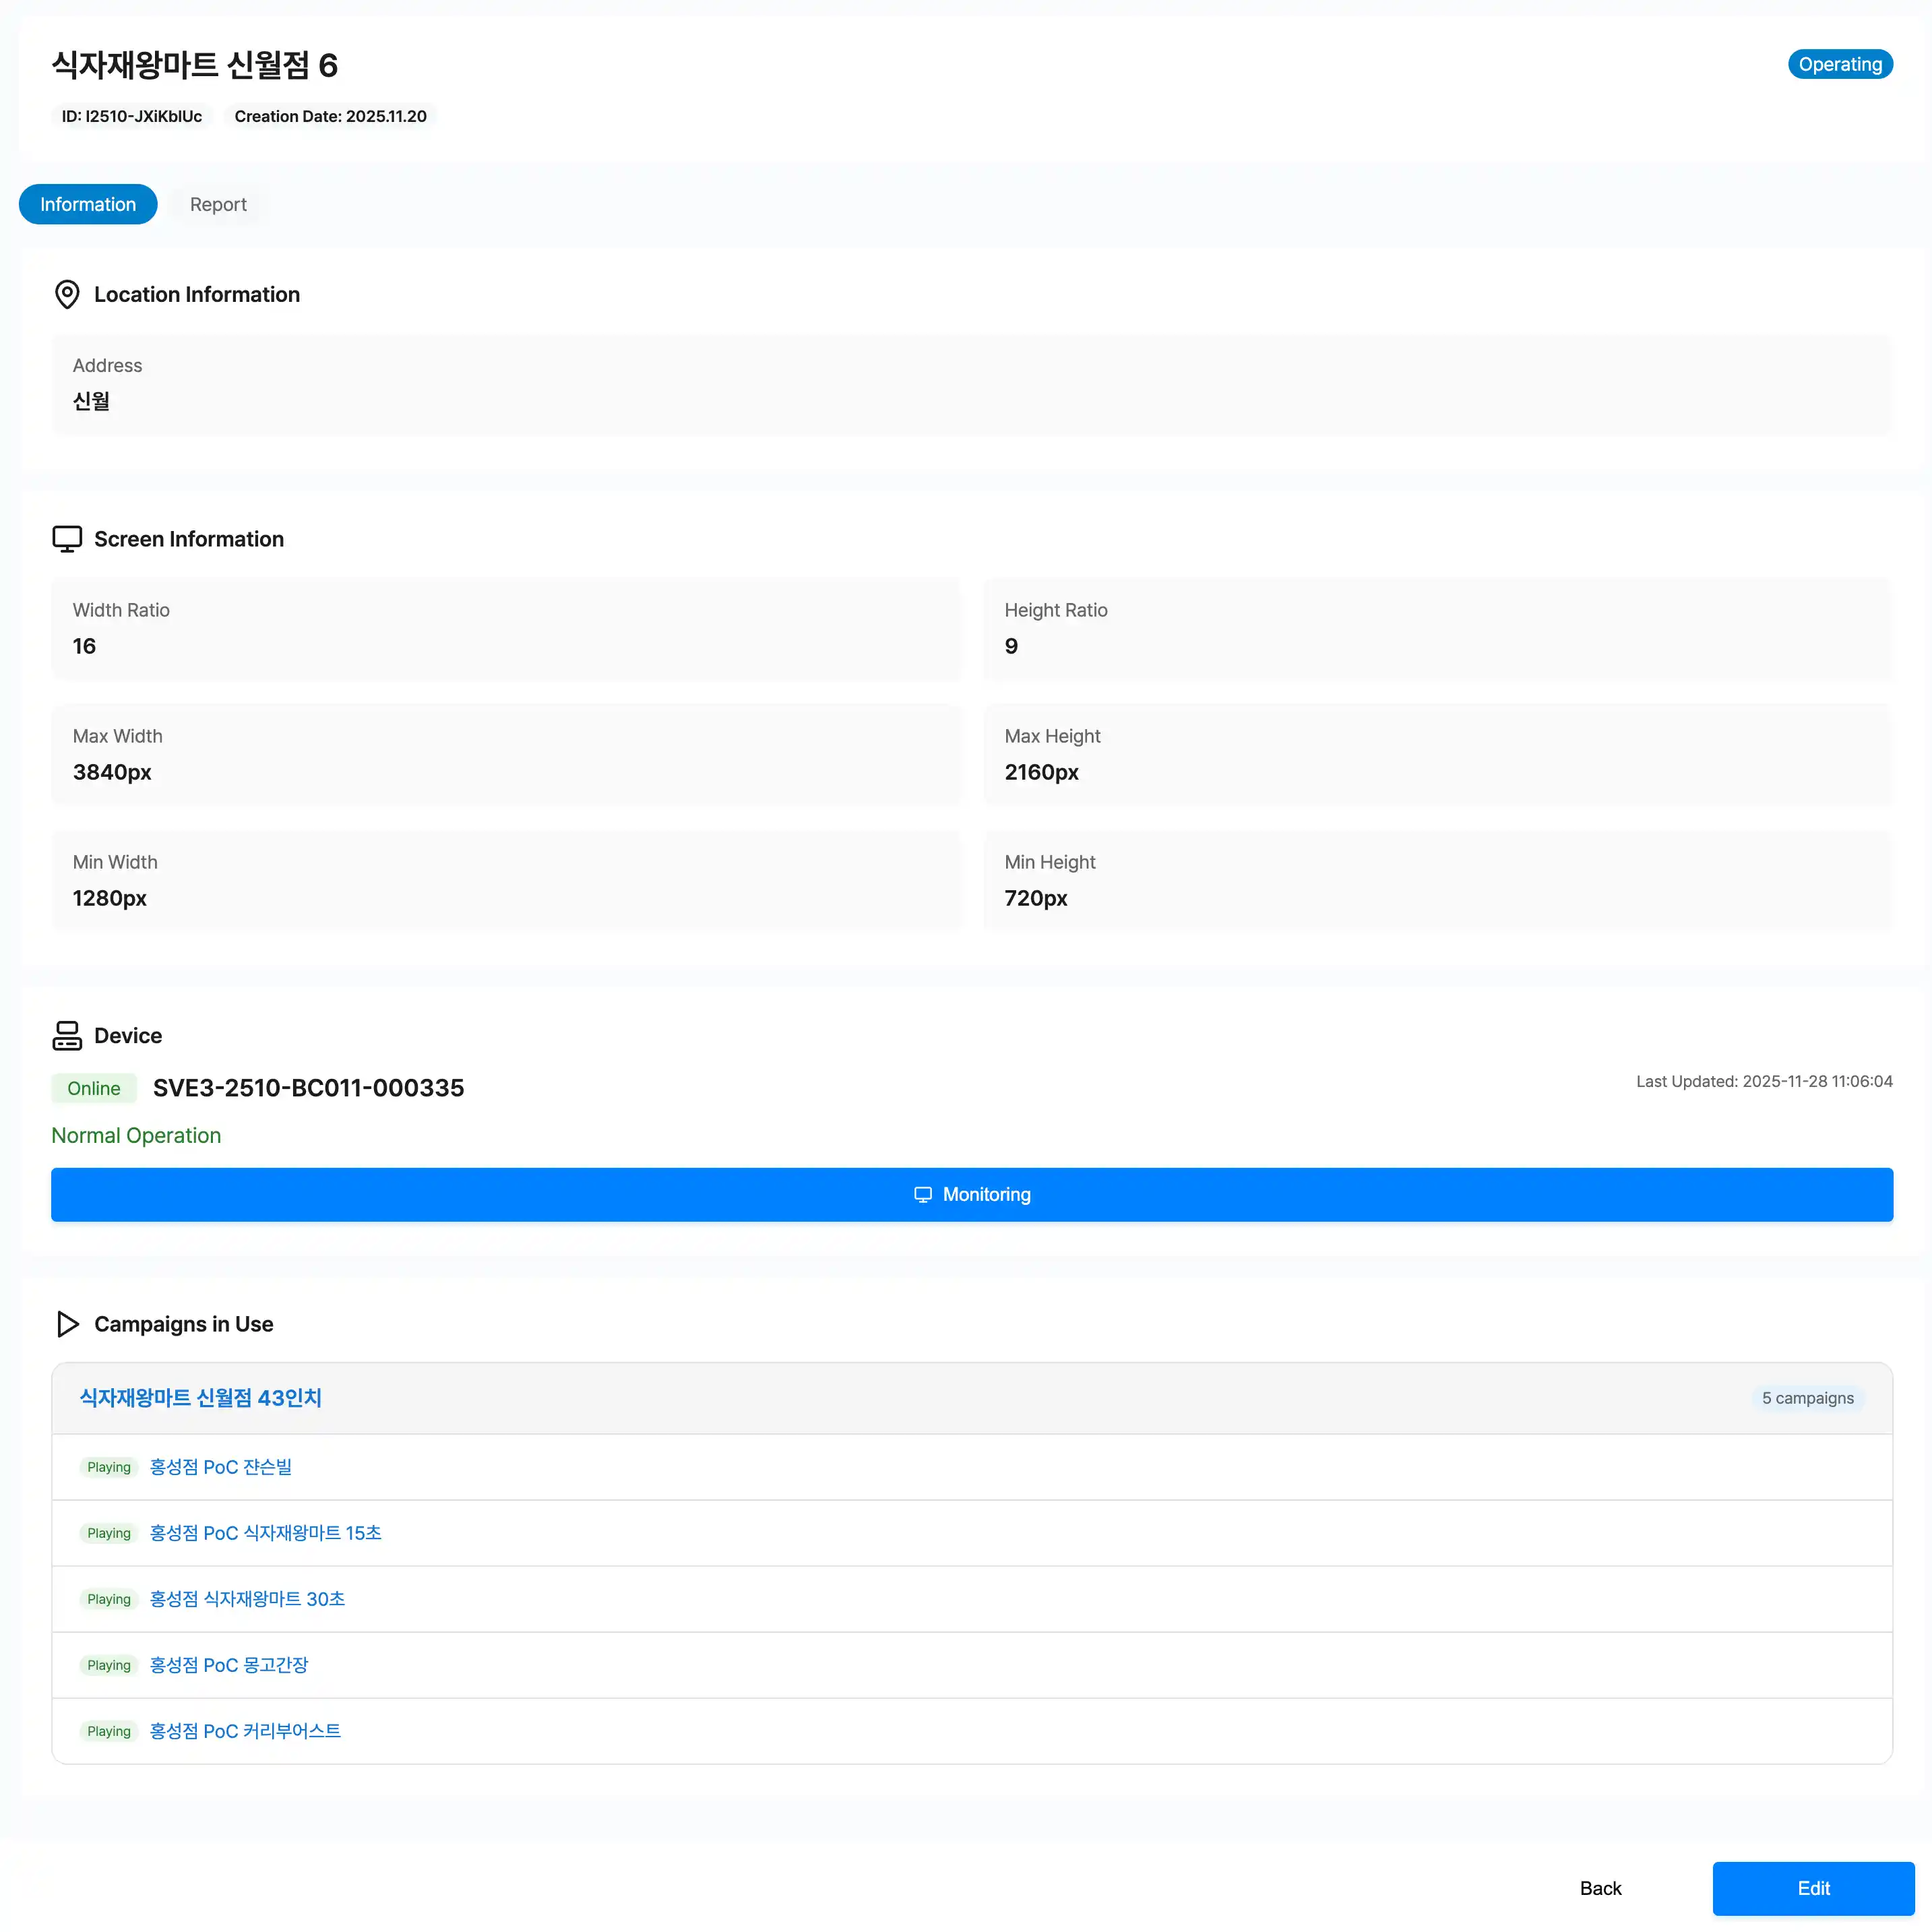Click the location pin icon
Image resolution: width=1932 pixels, height=1932 pixels.
pyautogui.click(x=67, y=294)
